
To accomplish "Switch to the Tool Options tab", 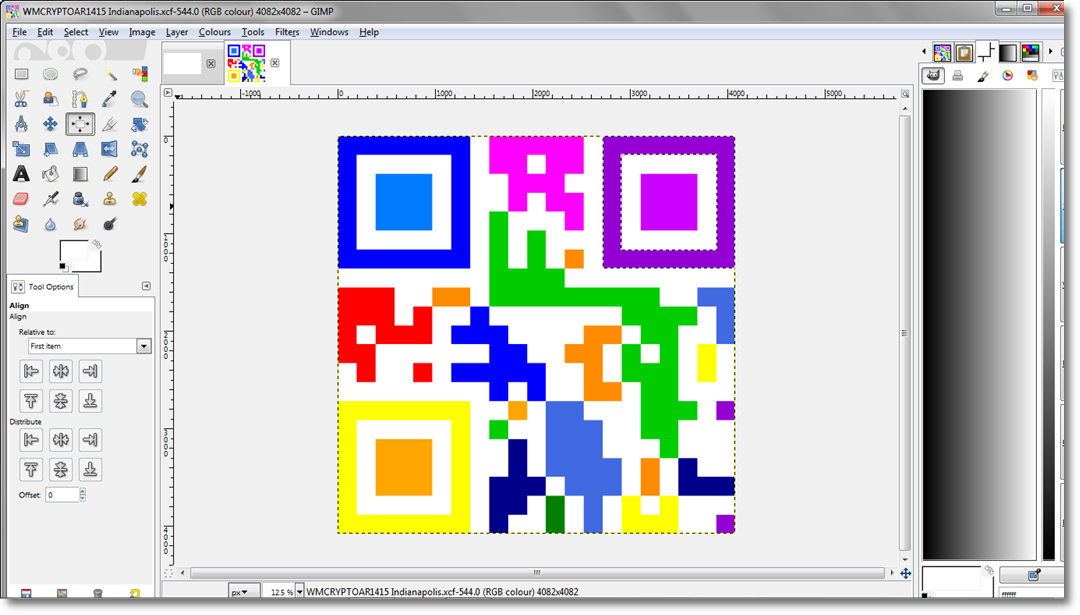I will tap(43, 286).
